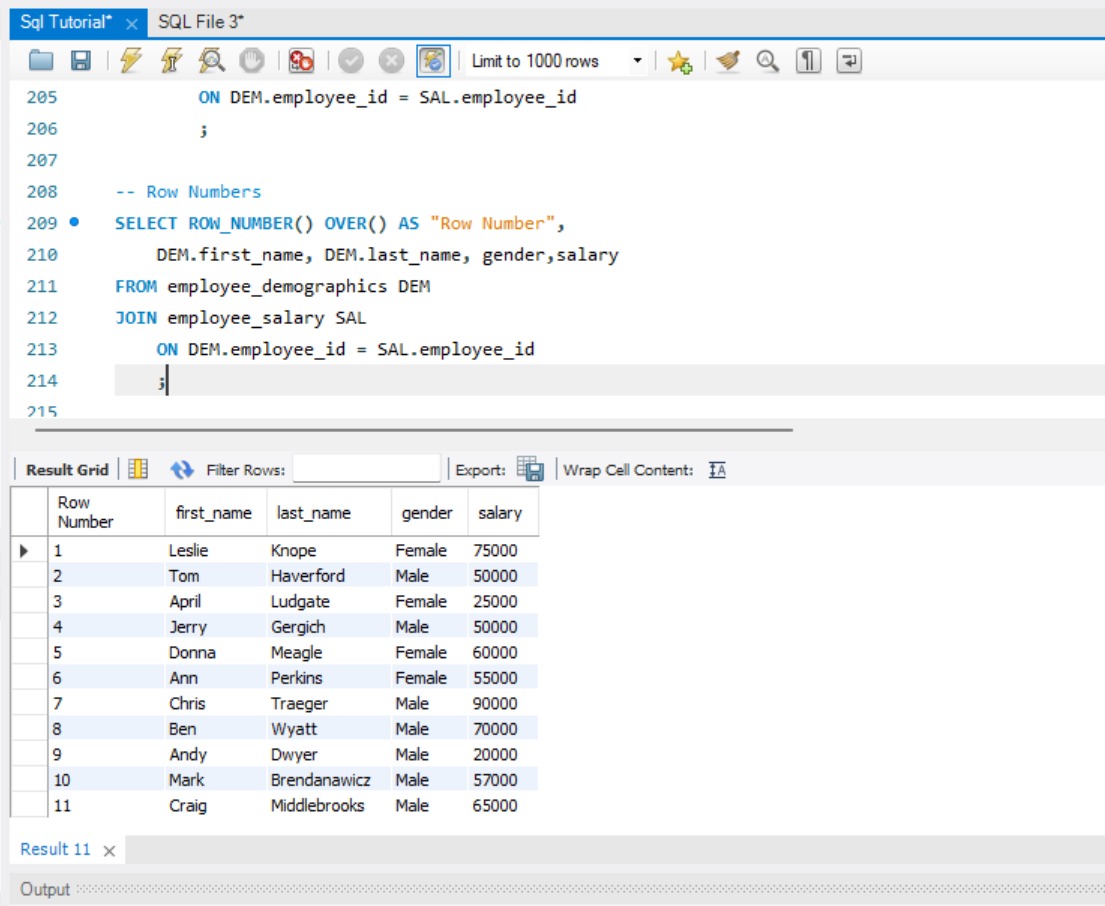Sort by gender column header
Image resolution: width=1105 pixels, height=906 pixels.
[429, 512]
